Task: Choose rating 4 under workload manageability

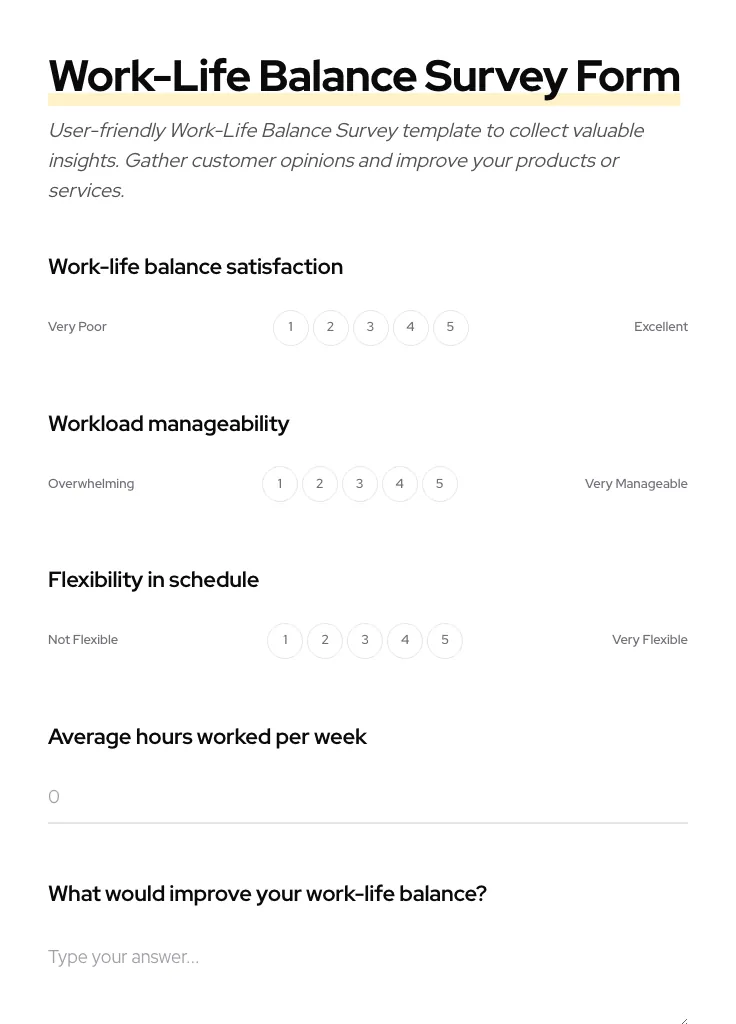Action: tap(399, 484)
